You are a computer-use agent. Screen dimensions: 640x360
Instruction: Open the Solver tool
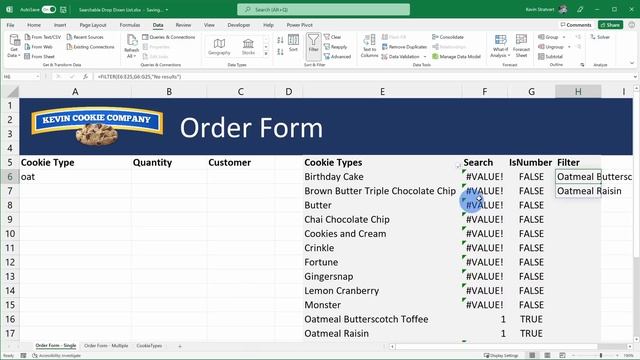tap(600, 37)
